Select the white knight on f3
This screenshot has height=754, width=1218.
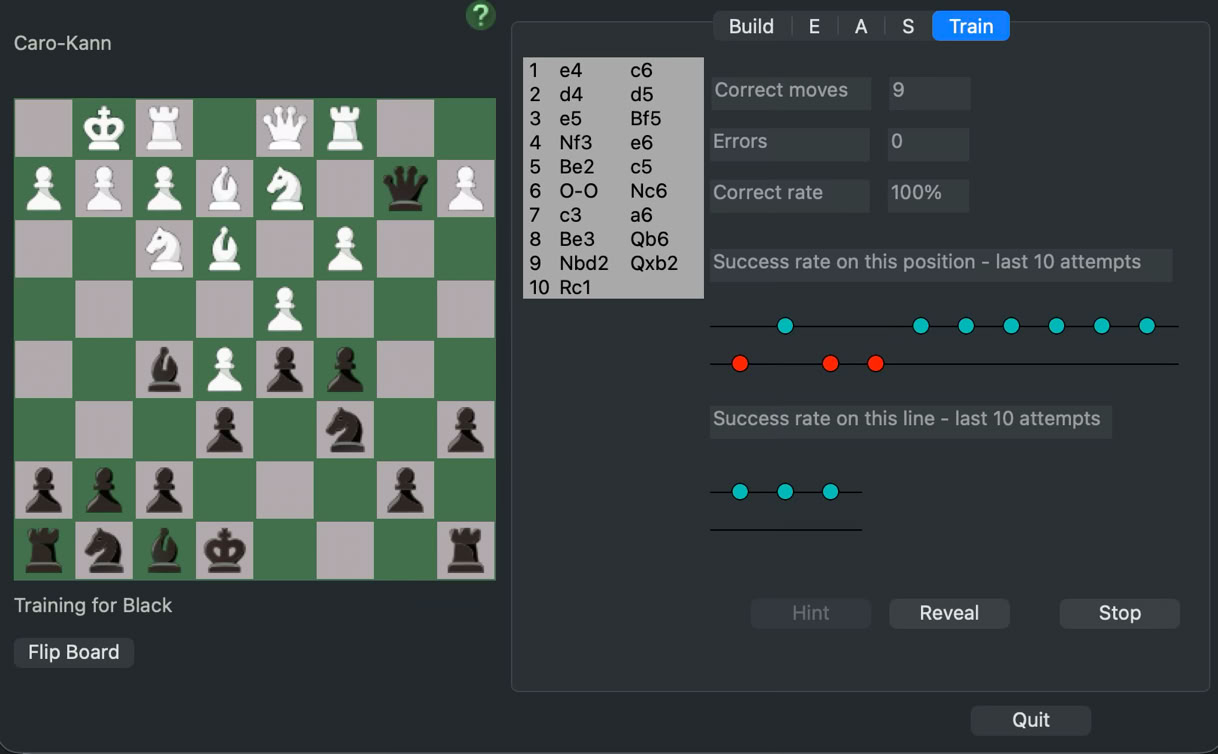click(164, 249)
